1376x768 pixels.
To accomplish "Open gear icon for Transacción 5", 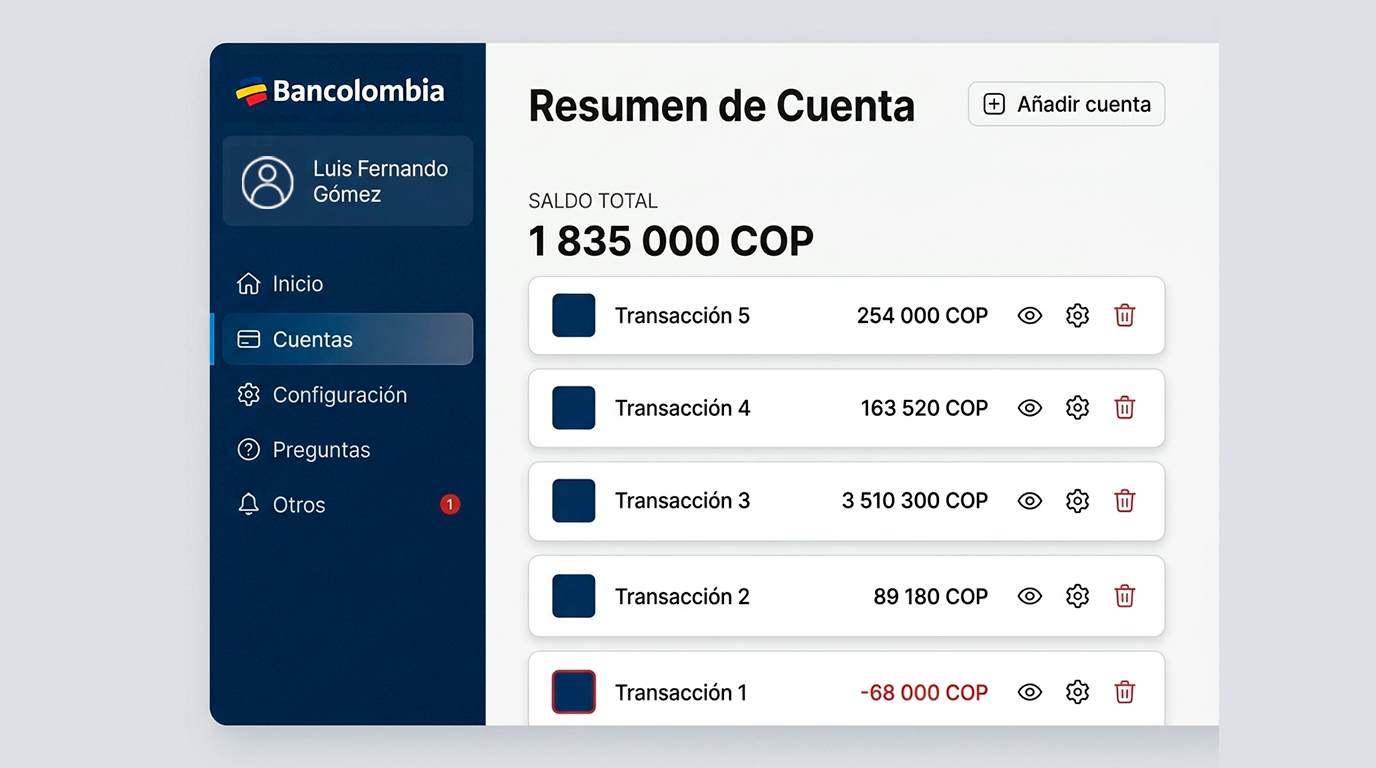I will pos(1077,316).
